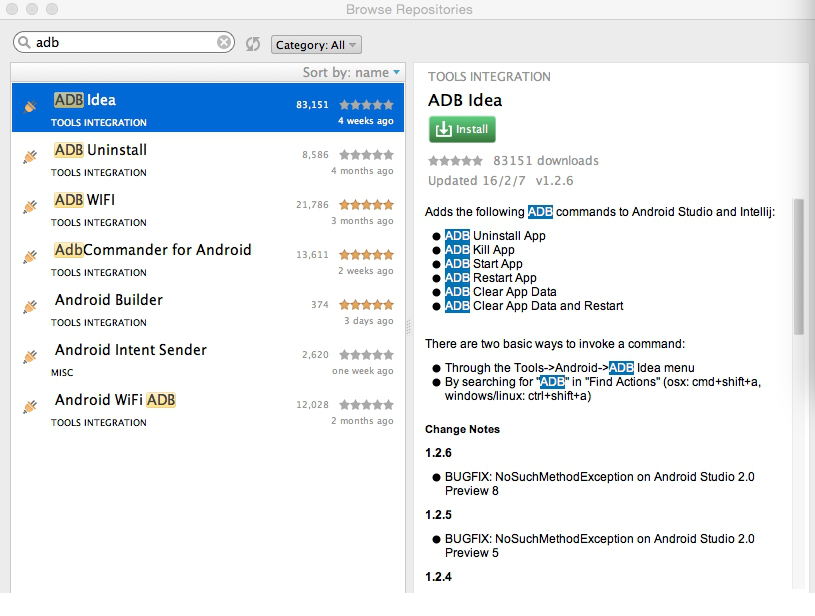Click ADB Idea's star rating in list

(366, 105)
